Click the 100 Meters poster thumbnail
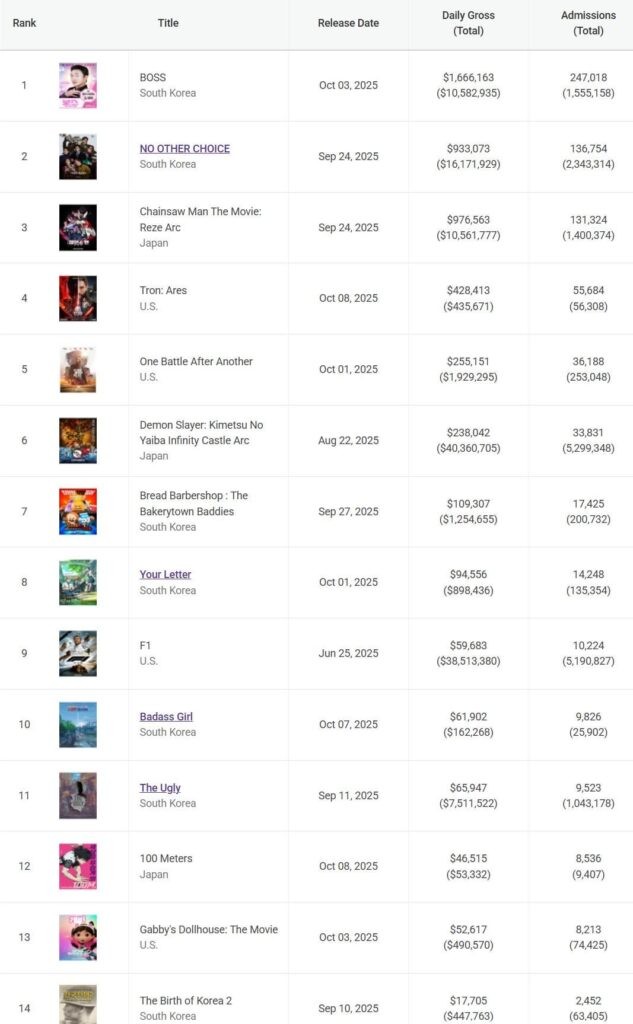Viewport: 633px width, 1024px height. pos(78,867)
